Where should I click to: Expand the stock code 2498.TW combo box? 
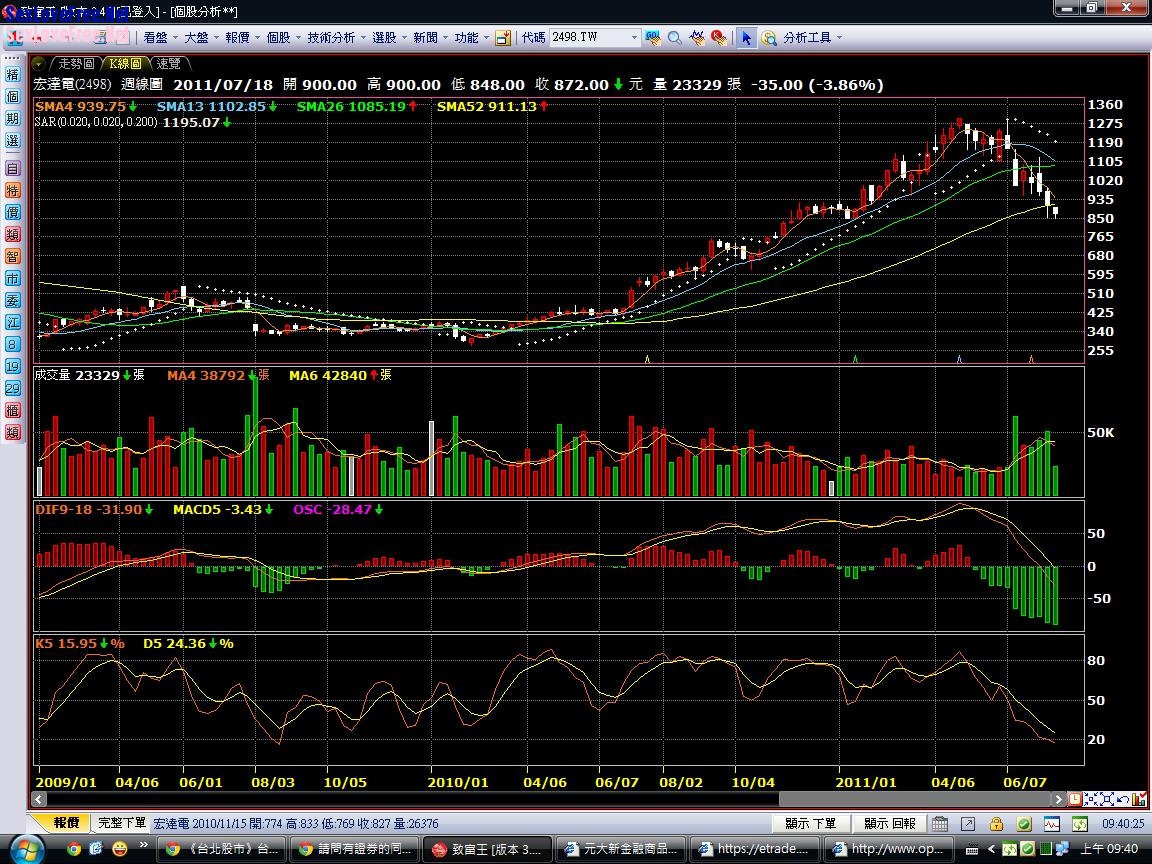pyautogui.click(x=633, y=38)
